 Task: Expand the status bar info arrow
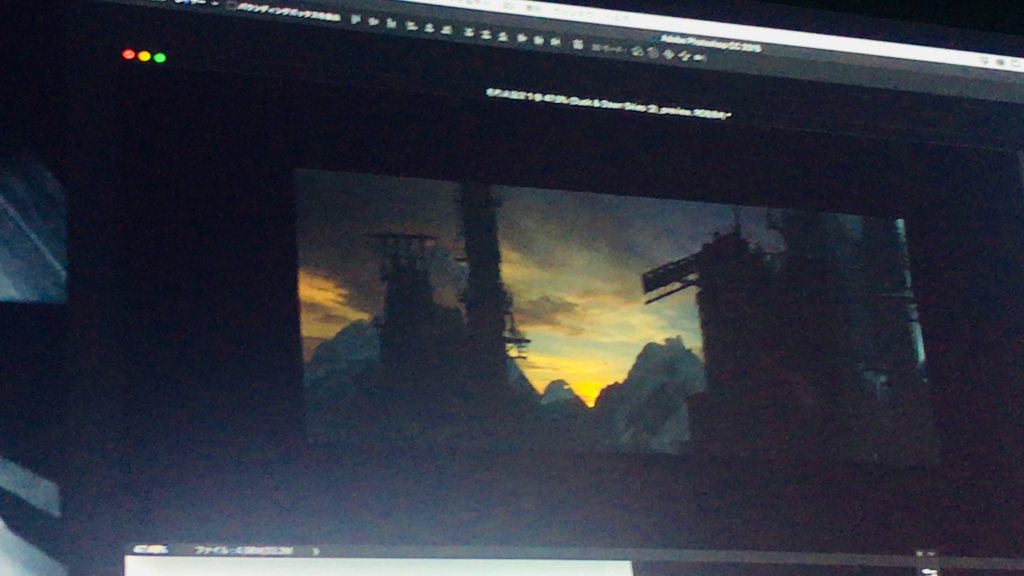pyautogui.click(x=316, y=551)
